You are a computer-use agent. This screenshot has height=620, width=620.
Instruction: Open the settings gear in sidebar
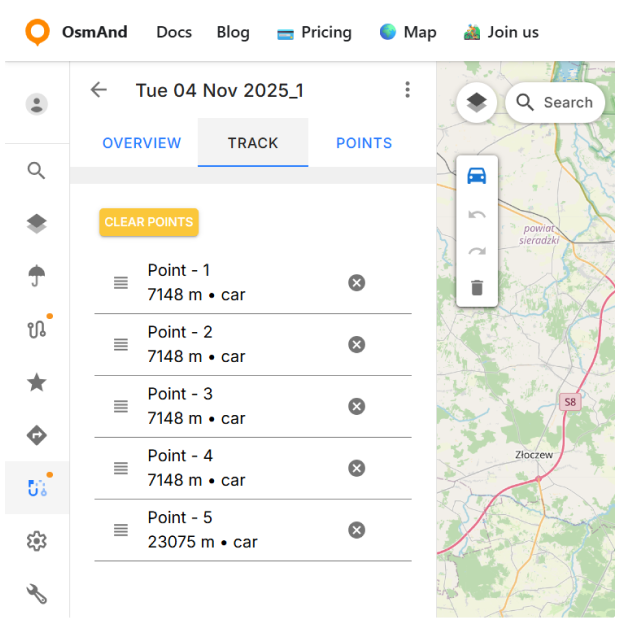37,541
